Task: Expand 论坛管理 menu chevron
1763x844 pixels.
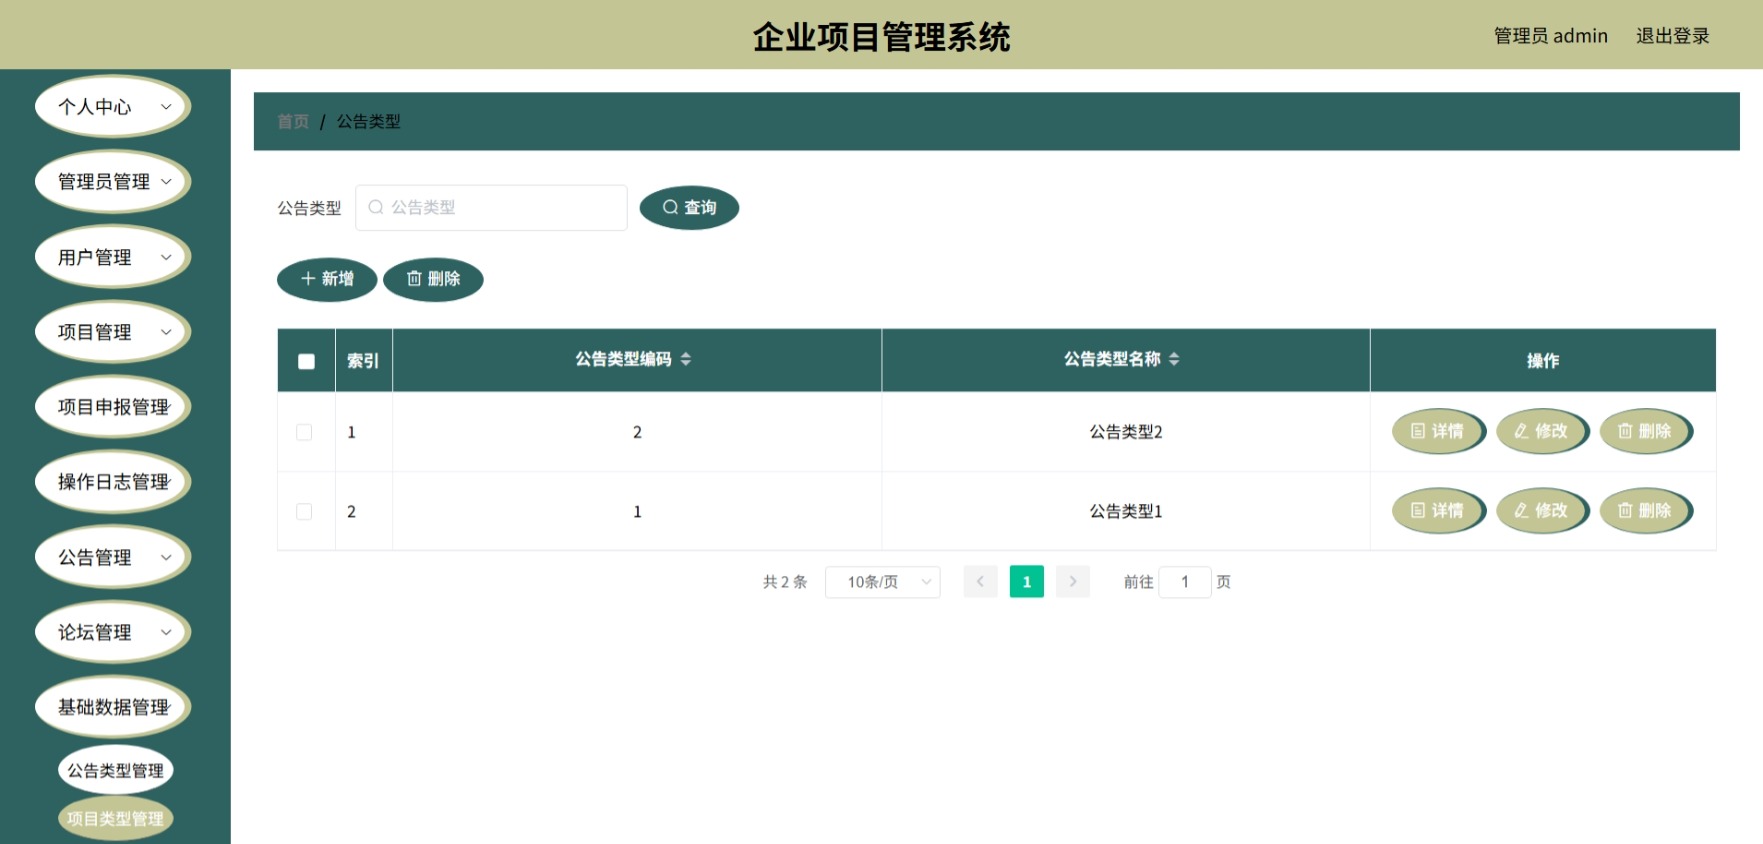Action: coord(166,632)
